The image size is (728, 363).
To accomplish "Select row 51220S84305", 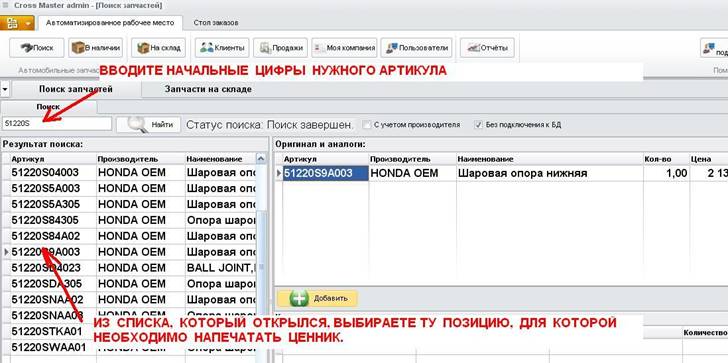I will (129, 220).
